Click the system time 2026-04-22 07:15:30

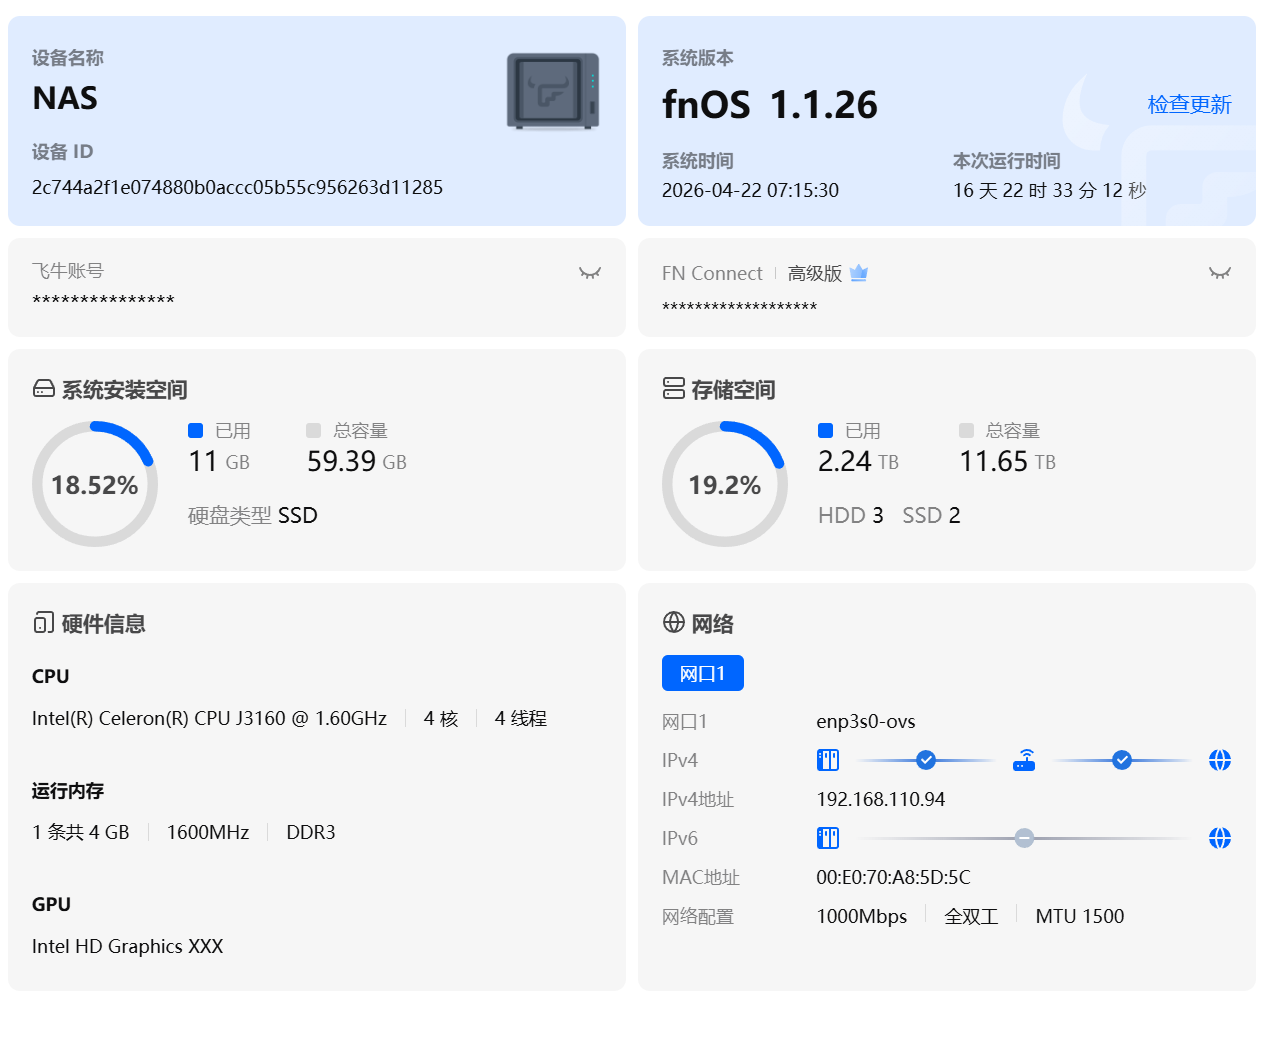pos(750,190)
